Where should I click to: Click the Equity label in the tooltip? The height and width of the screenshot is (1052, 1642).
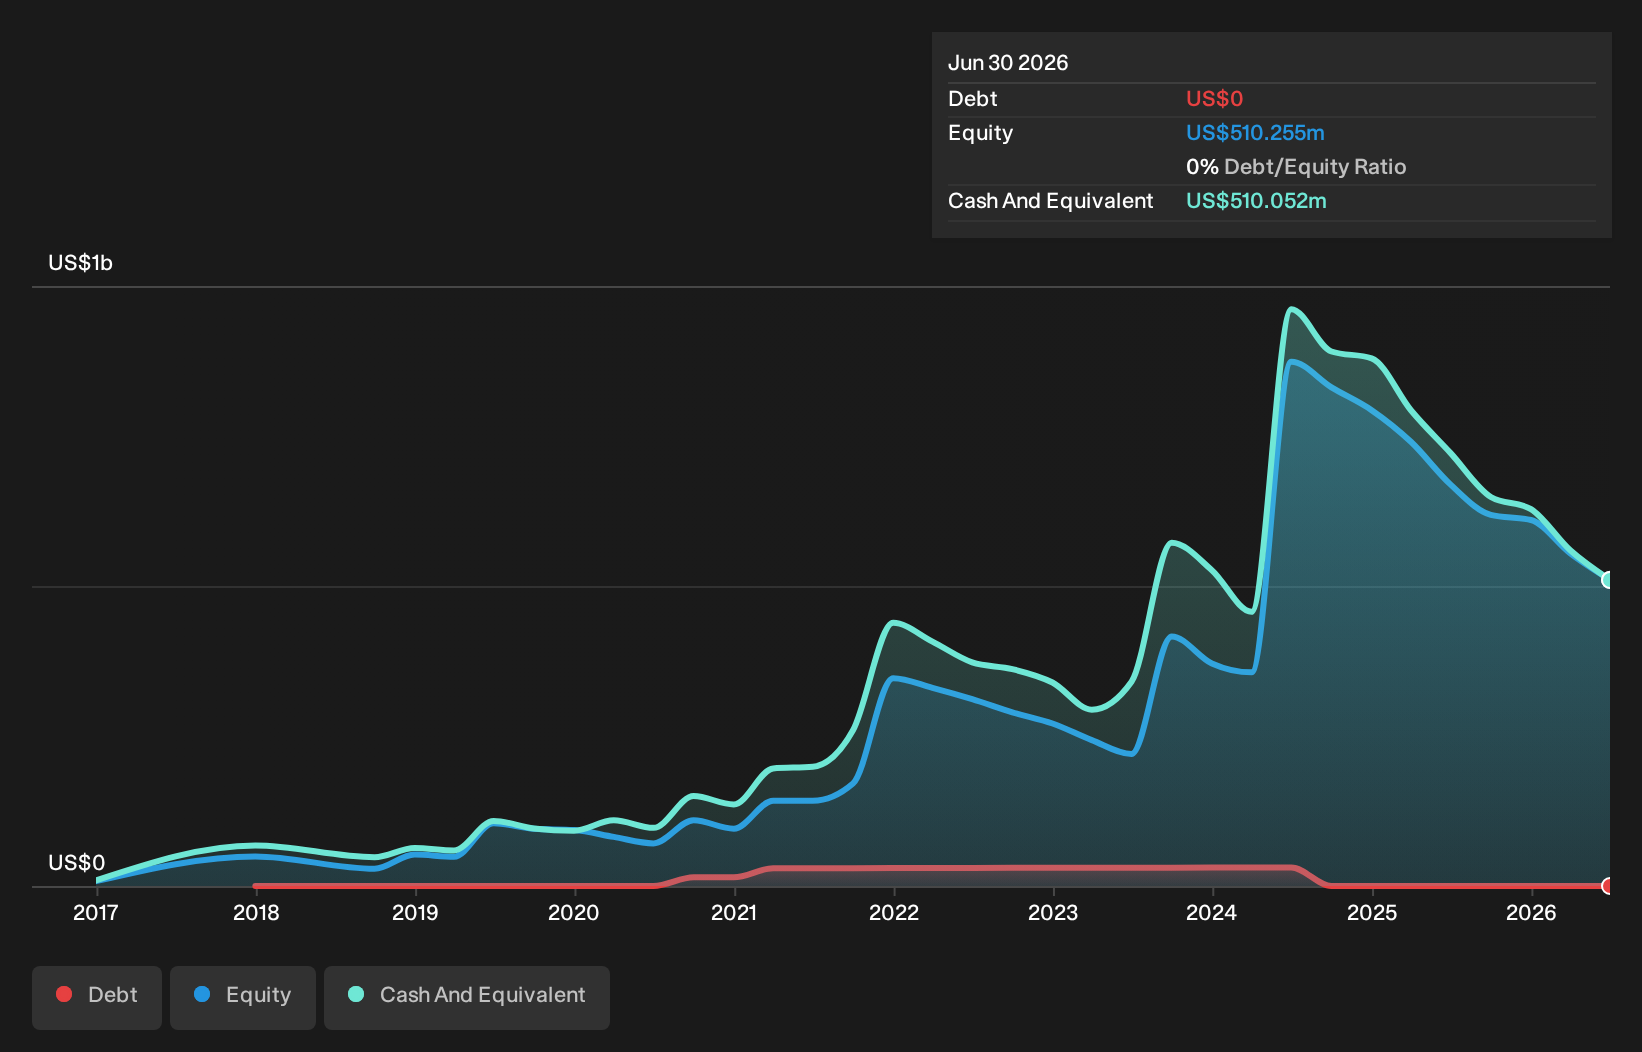[981, 133]
